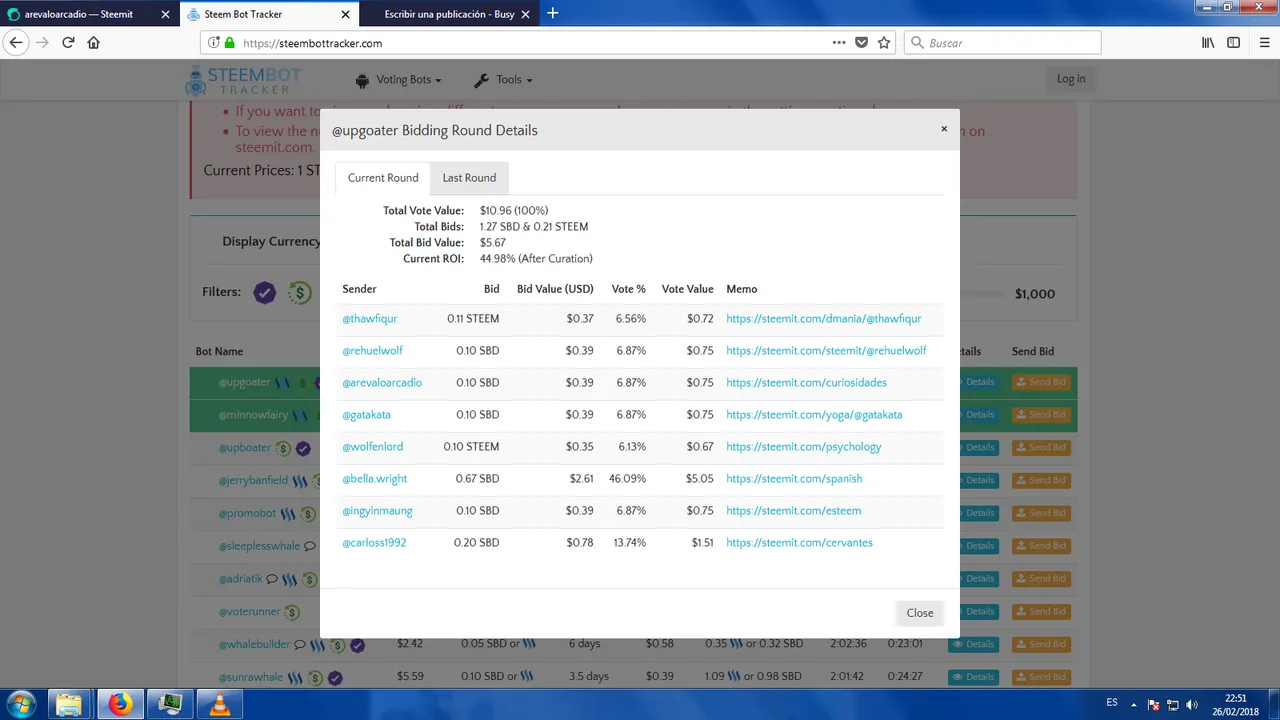Open memo link steemit.com/curiosidades

tap(806, 383)
